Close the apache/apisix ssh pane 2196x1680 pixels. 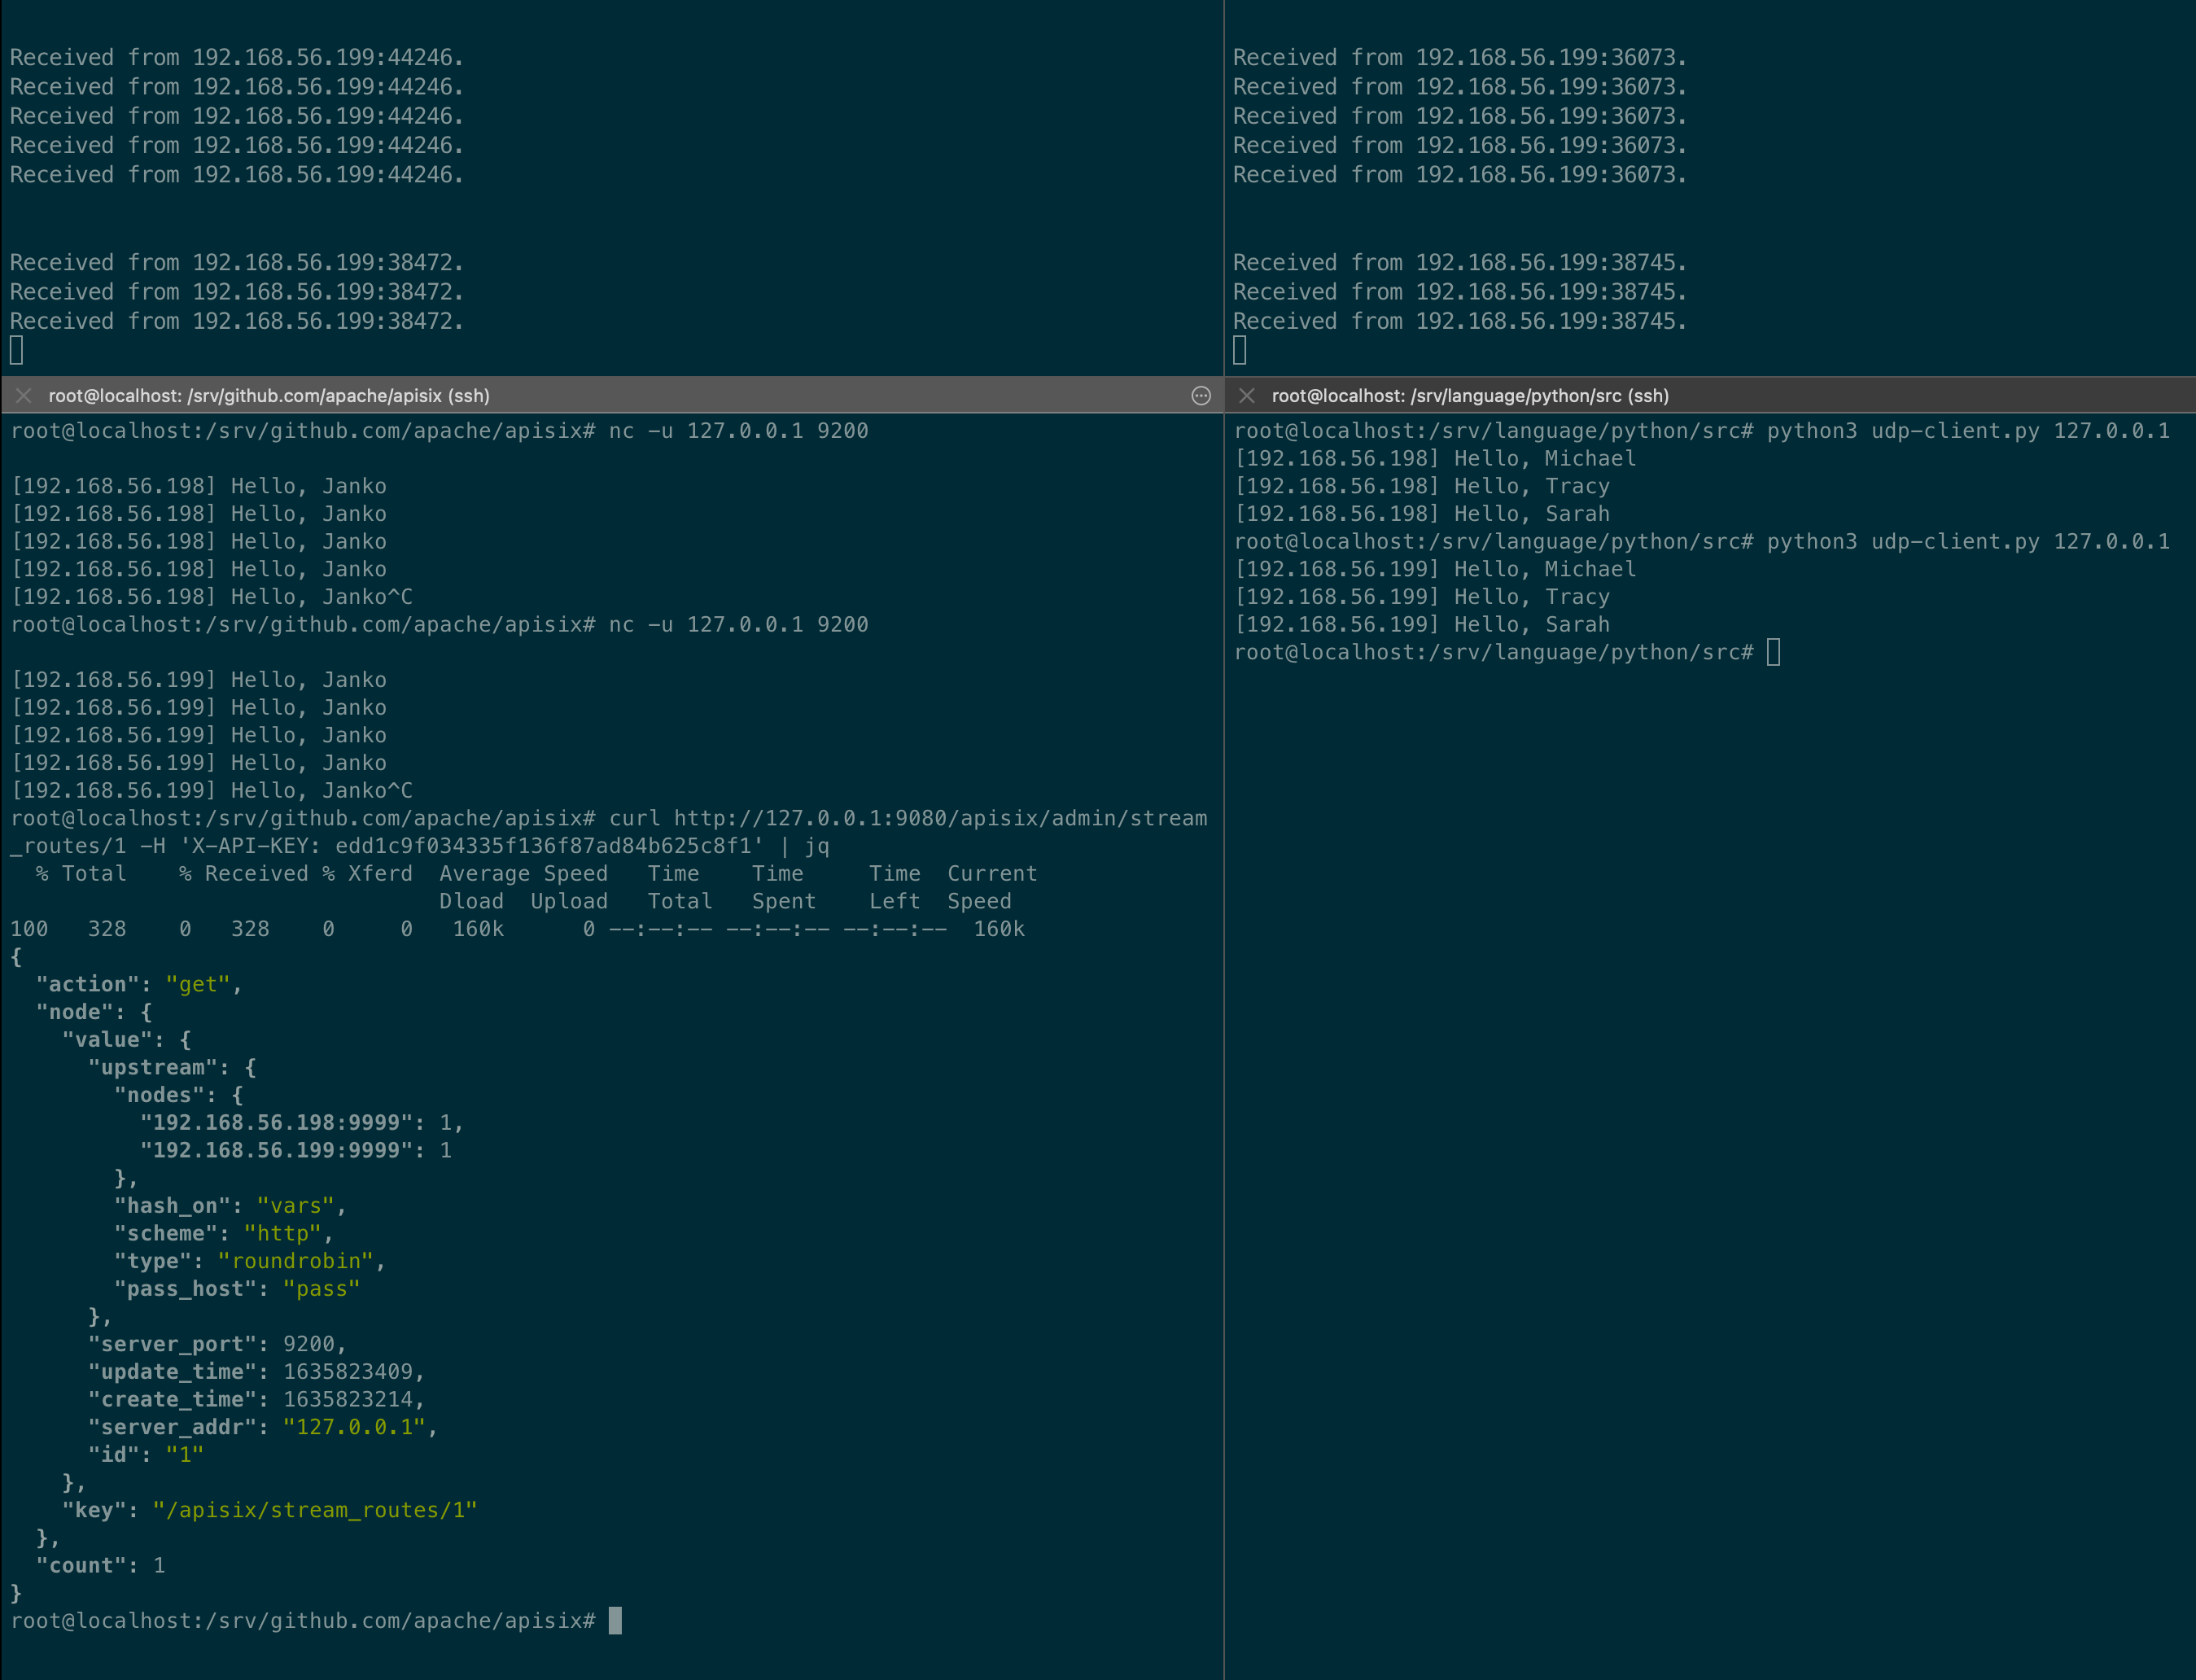click(24, 395)
